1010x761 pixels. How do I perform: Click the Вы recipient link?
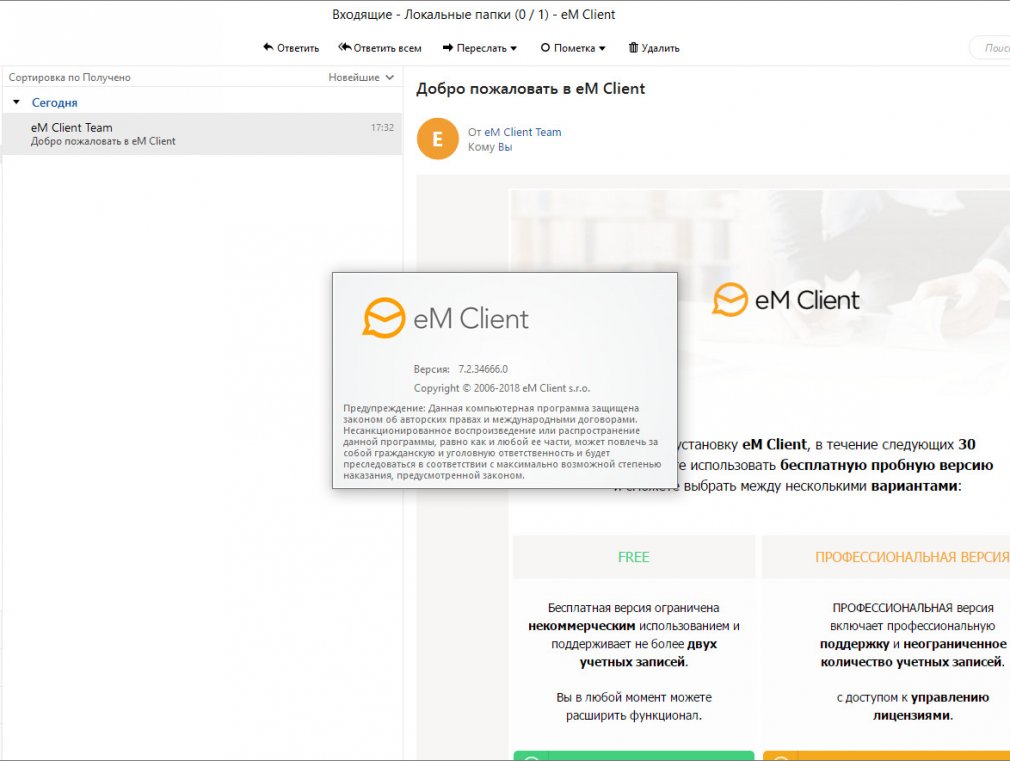(x=505, y=147)
